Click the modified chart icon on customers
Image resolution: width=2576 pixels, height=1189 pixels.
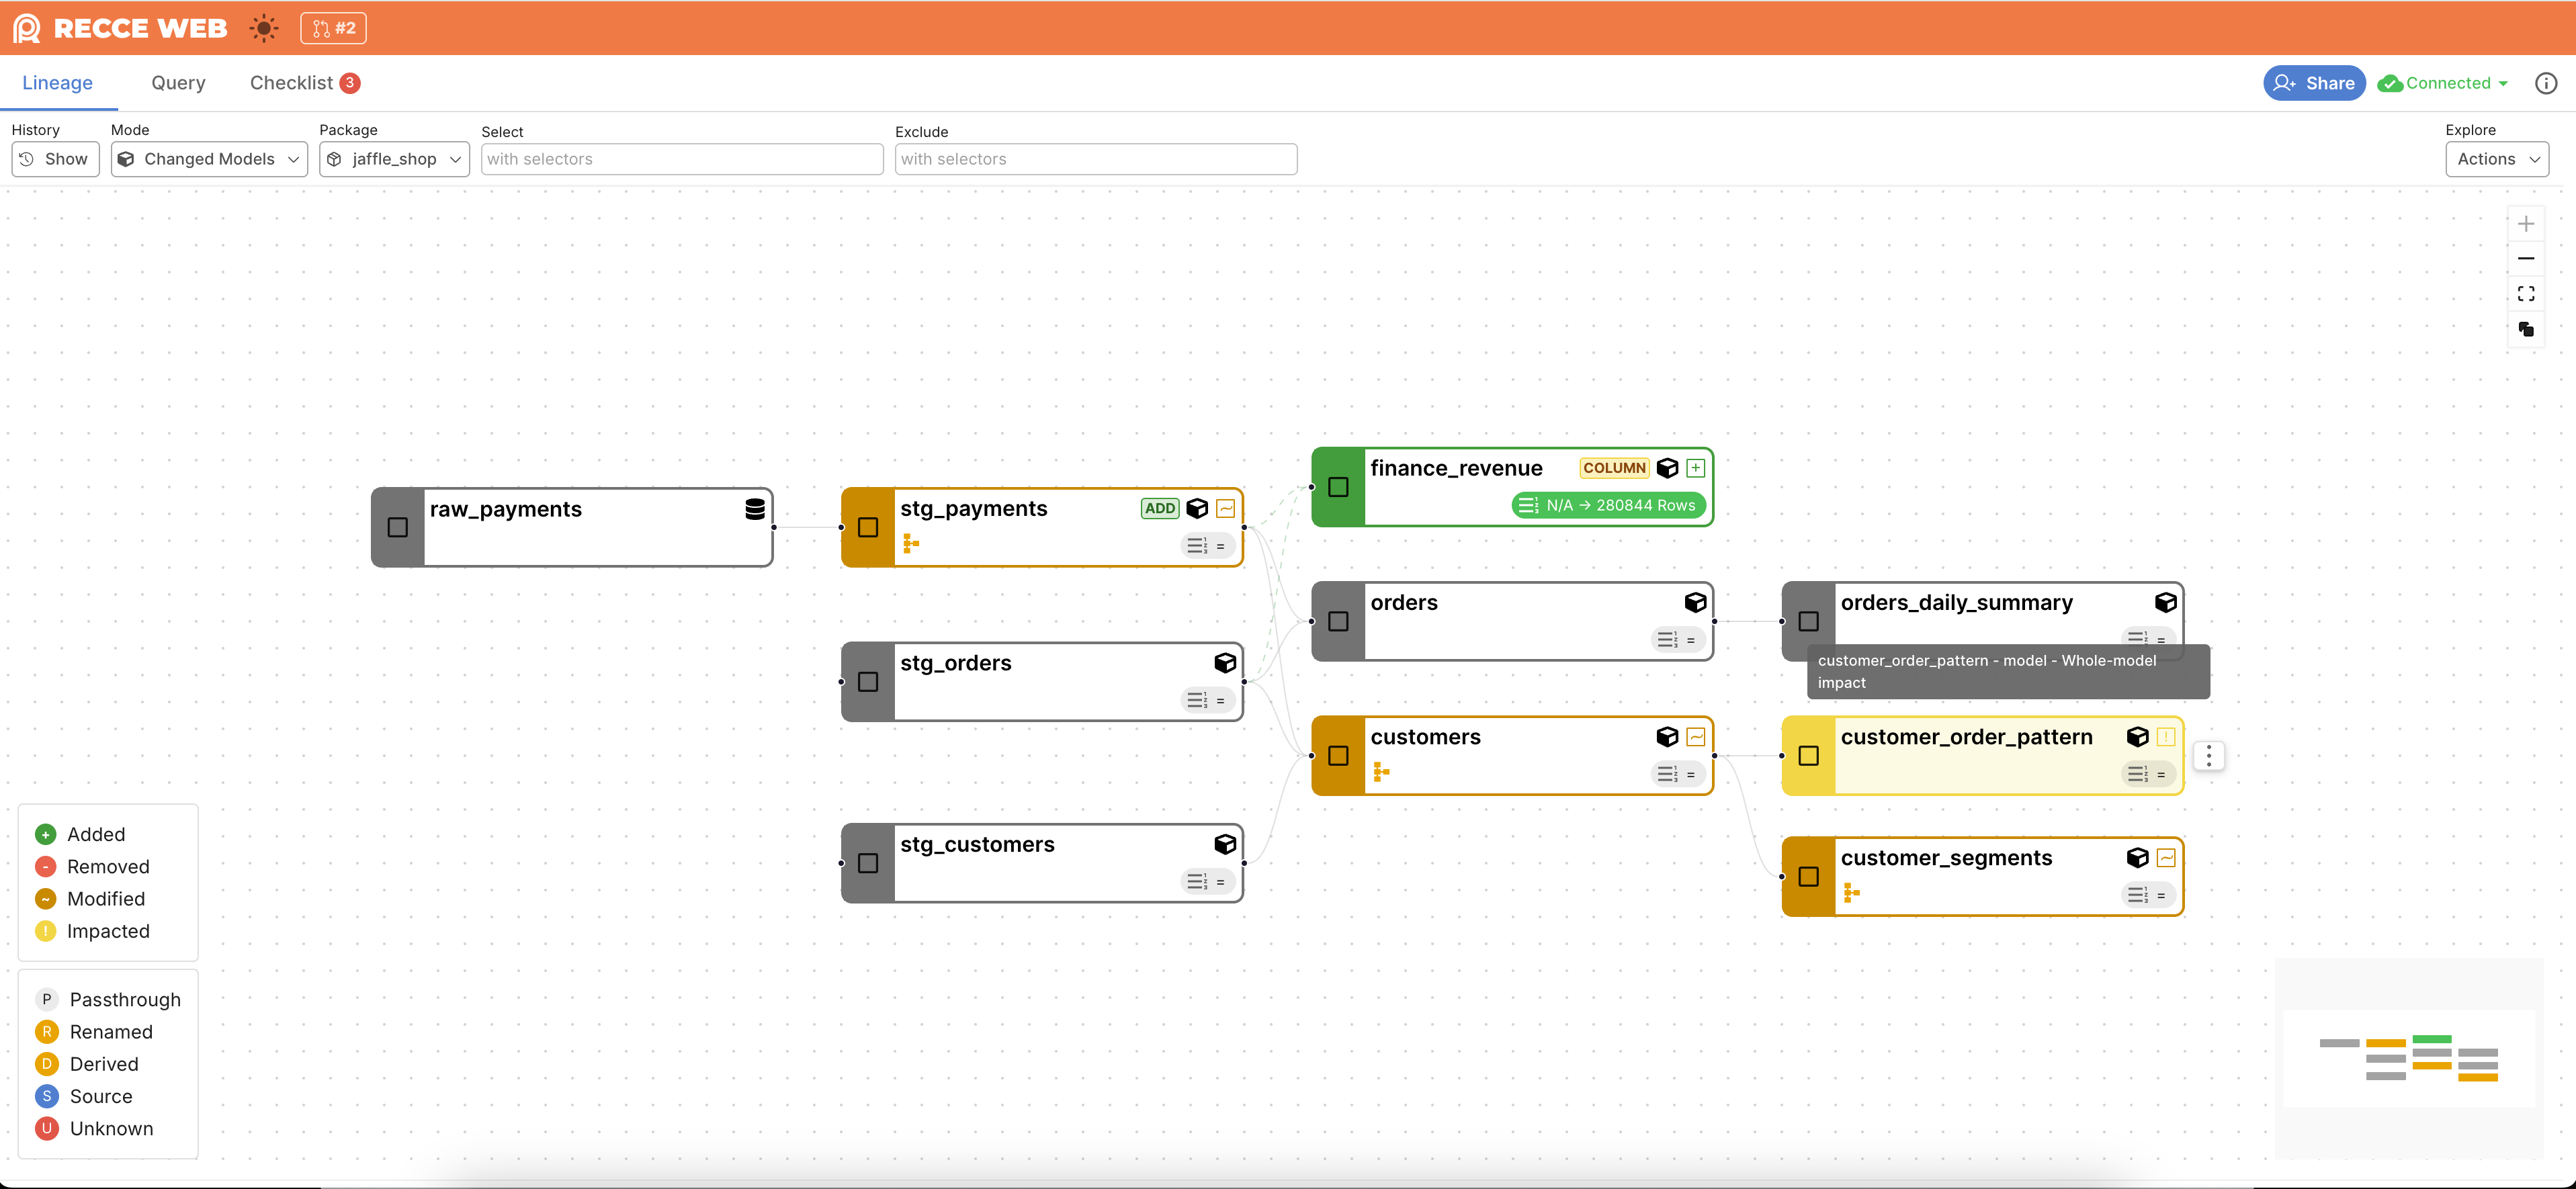click(1696, 737)
